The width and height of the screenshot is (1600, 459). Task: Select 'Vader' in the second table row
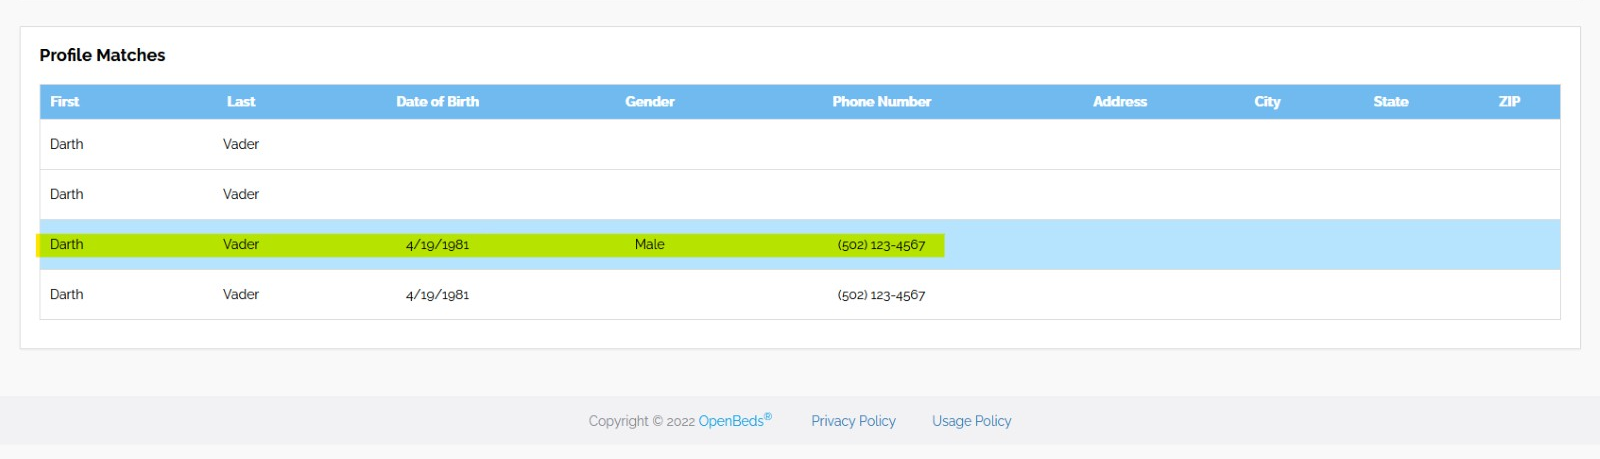[241, 194]
